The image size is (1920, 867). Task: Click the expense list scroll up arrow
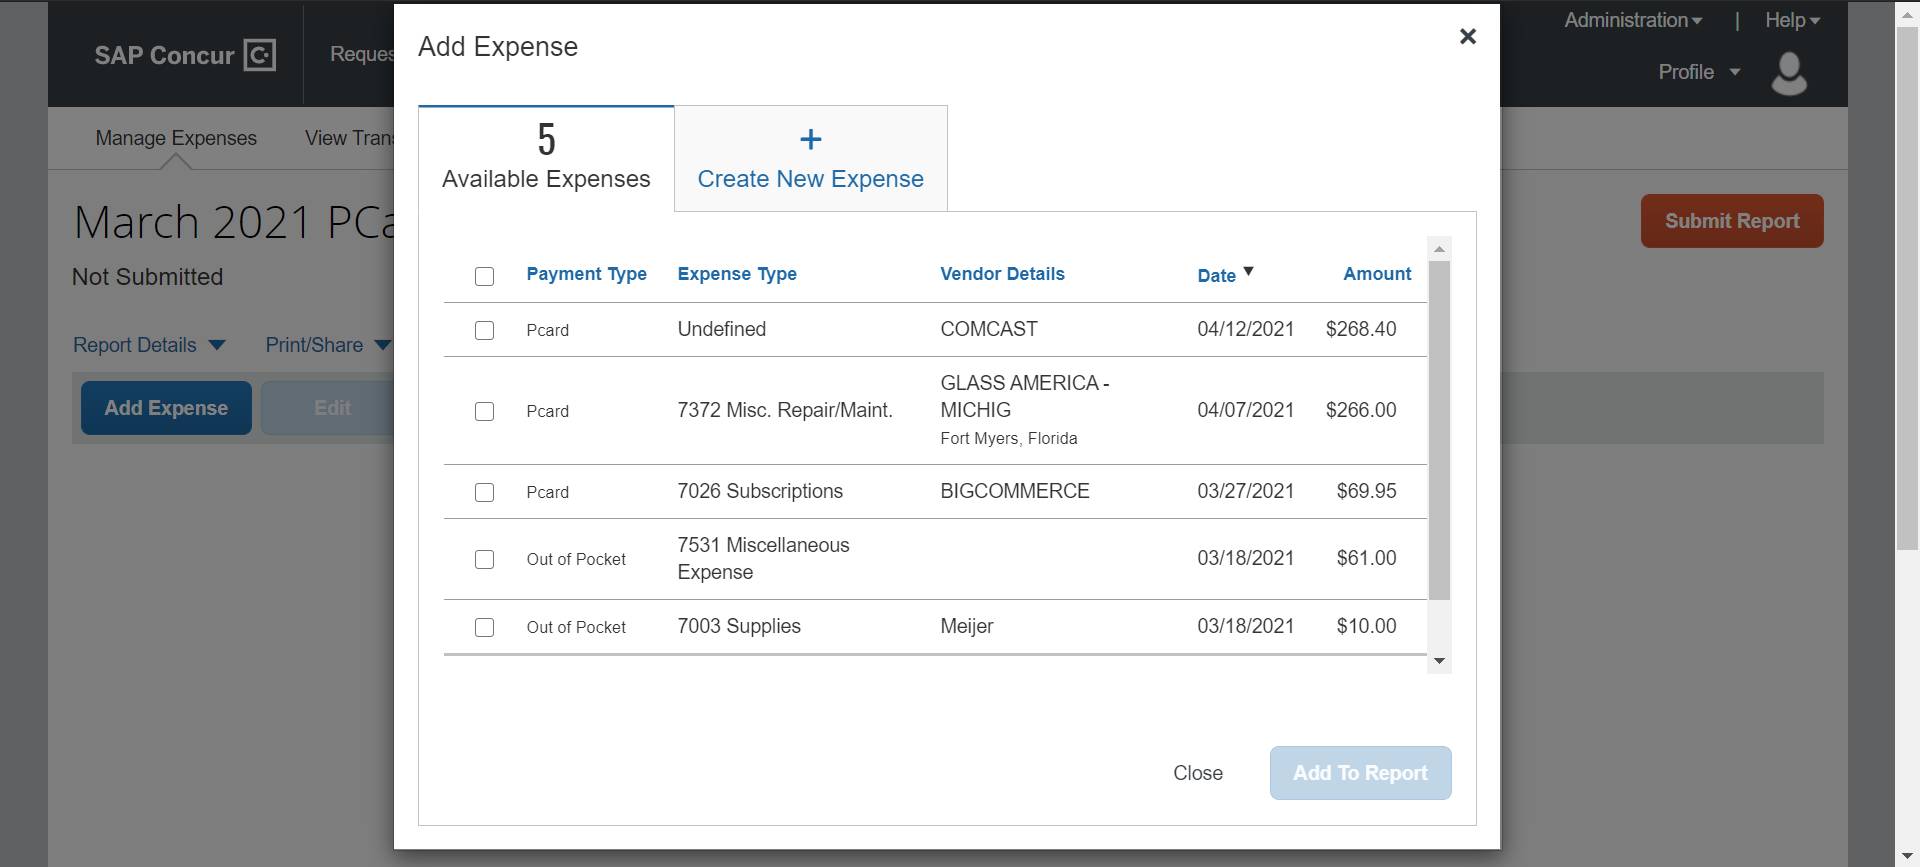(x=1439, y=249)
